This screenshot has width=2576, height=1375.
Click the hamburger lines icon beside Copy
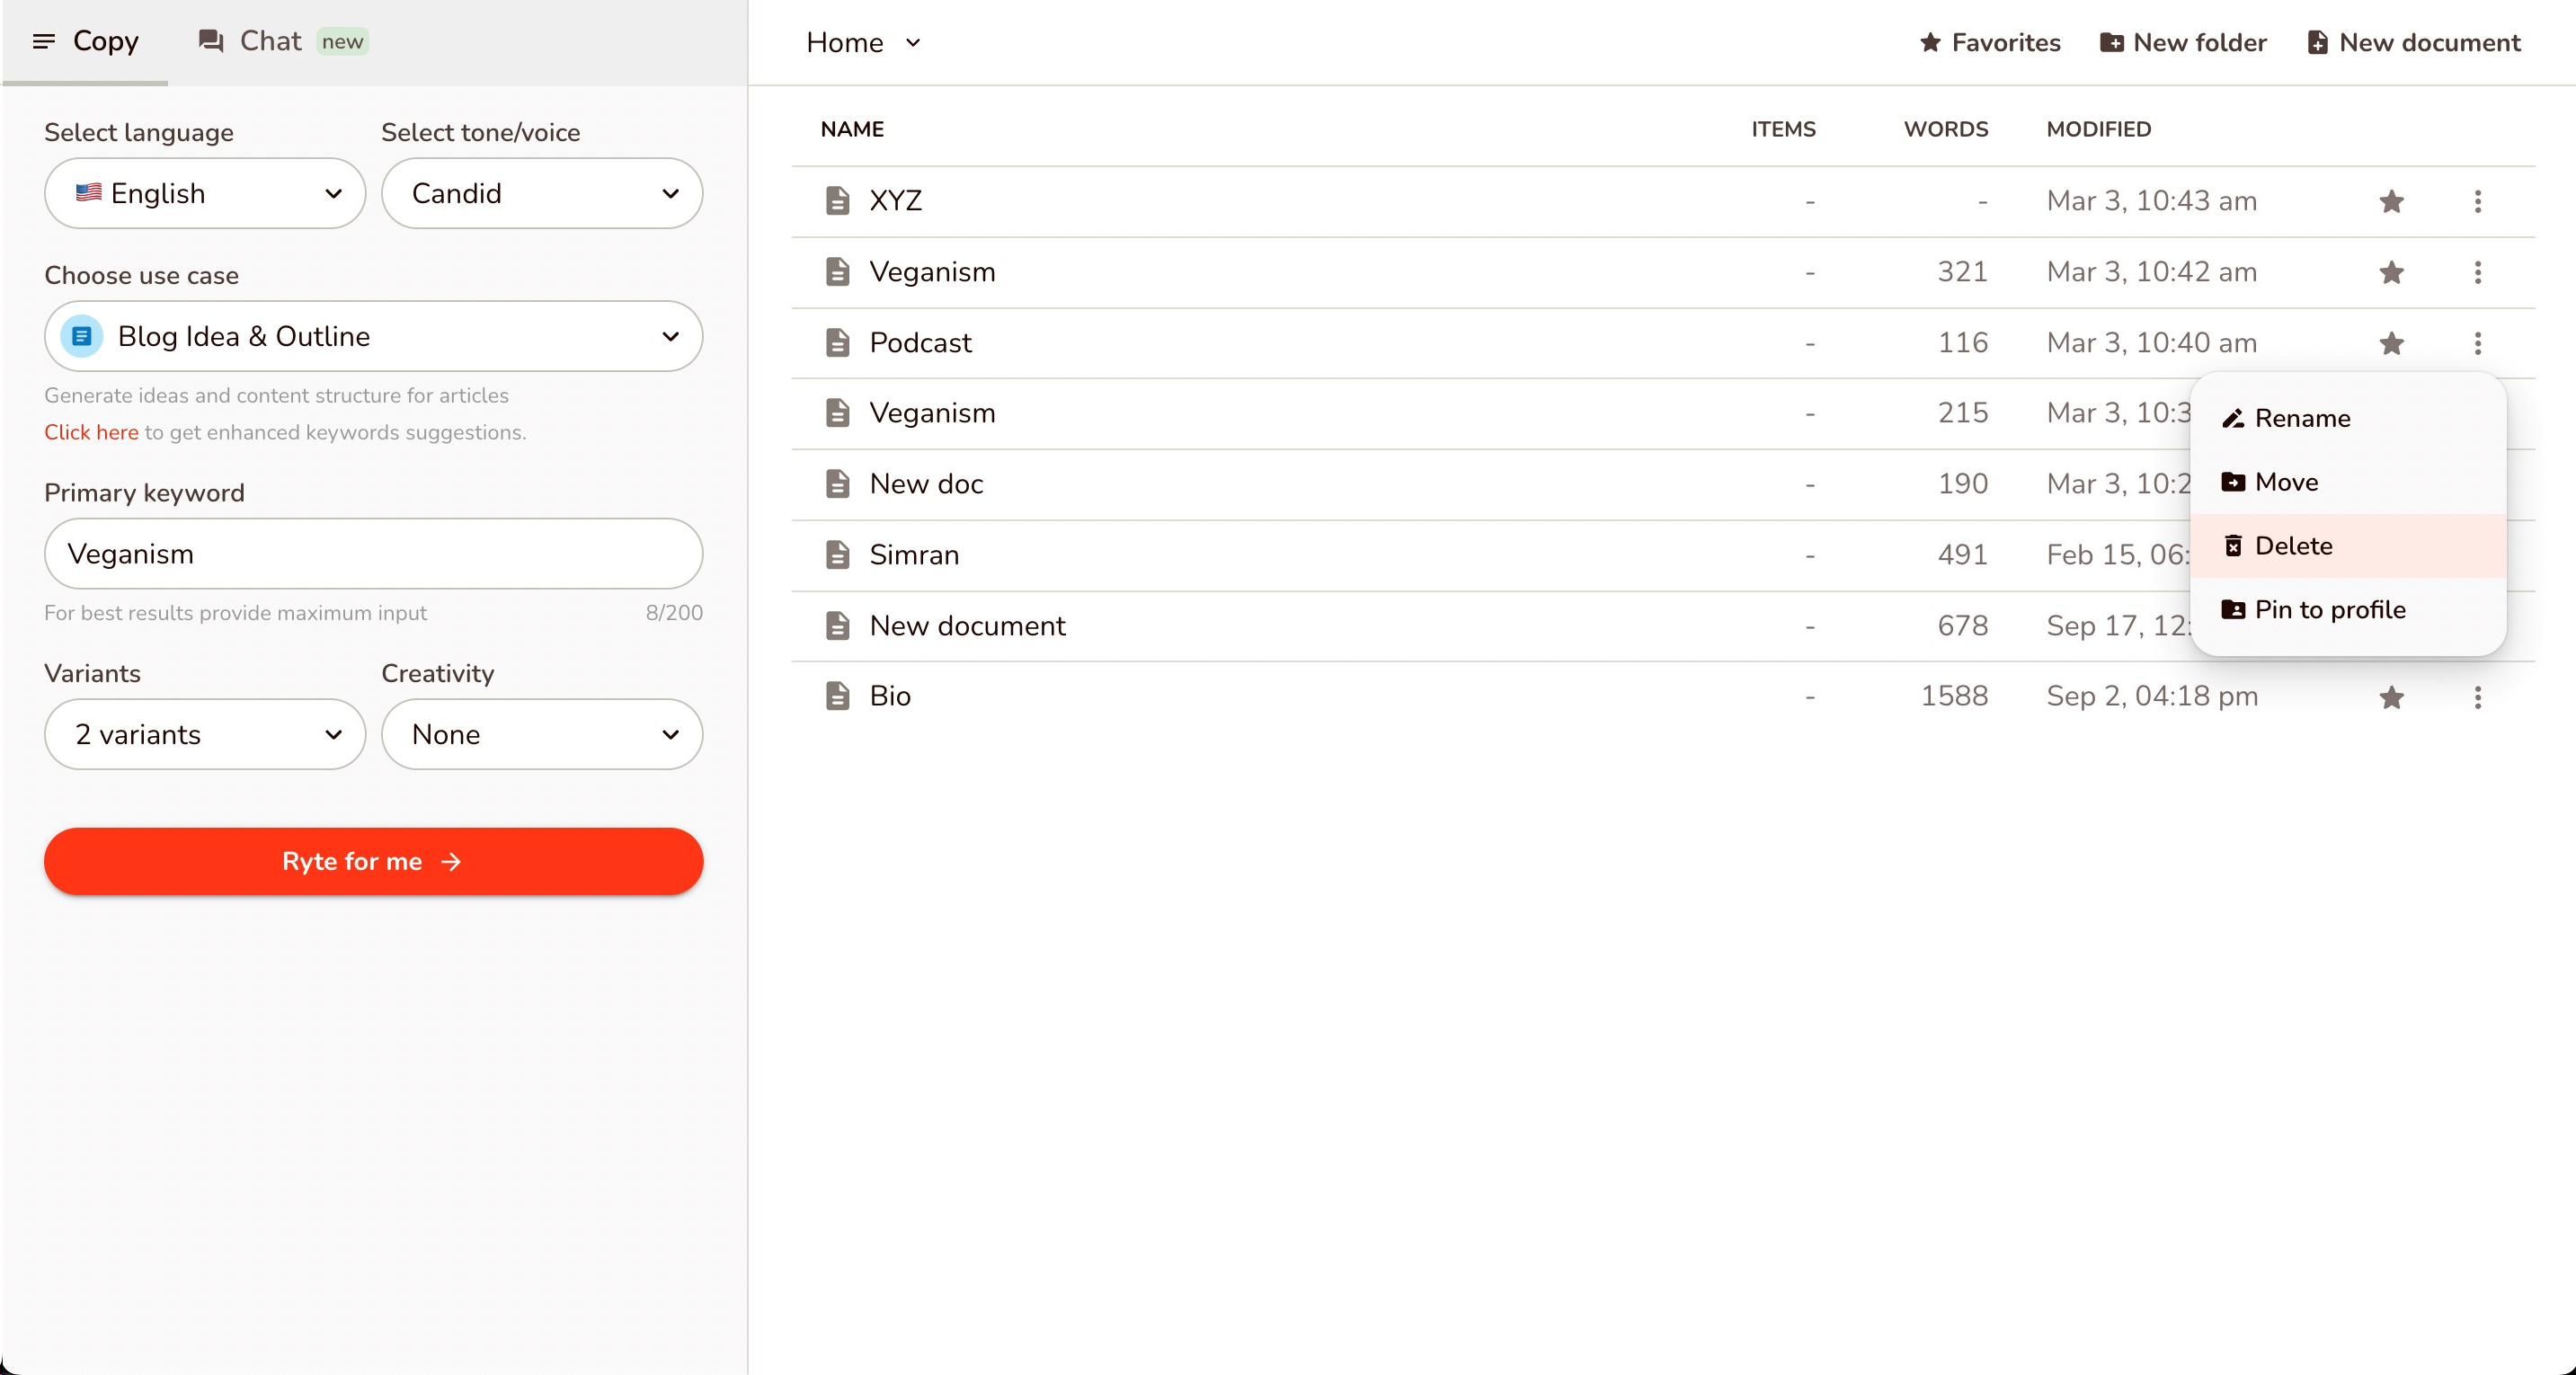point(43,41)
